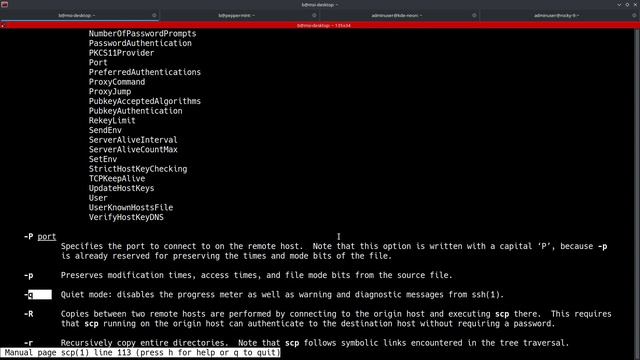Click the underlined port argument
This screenshot has width=640, height=360.
pyautogui.click(x=47, y=237)
